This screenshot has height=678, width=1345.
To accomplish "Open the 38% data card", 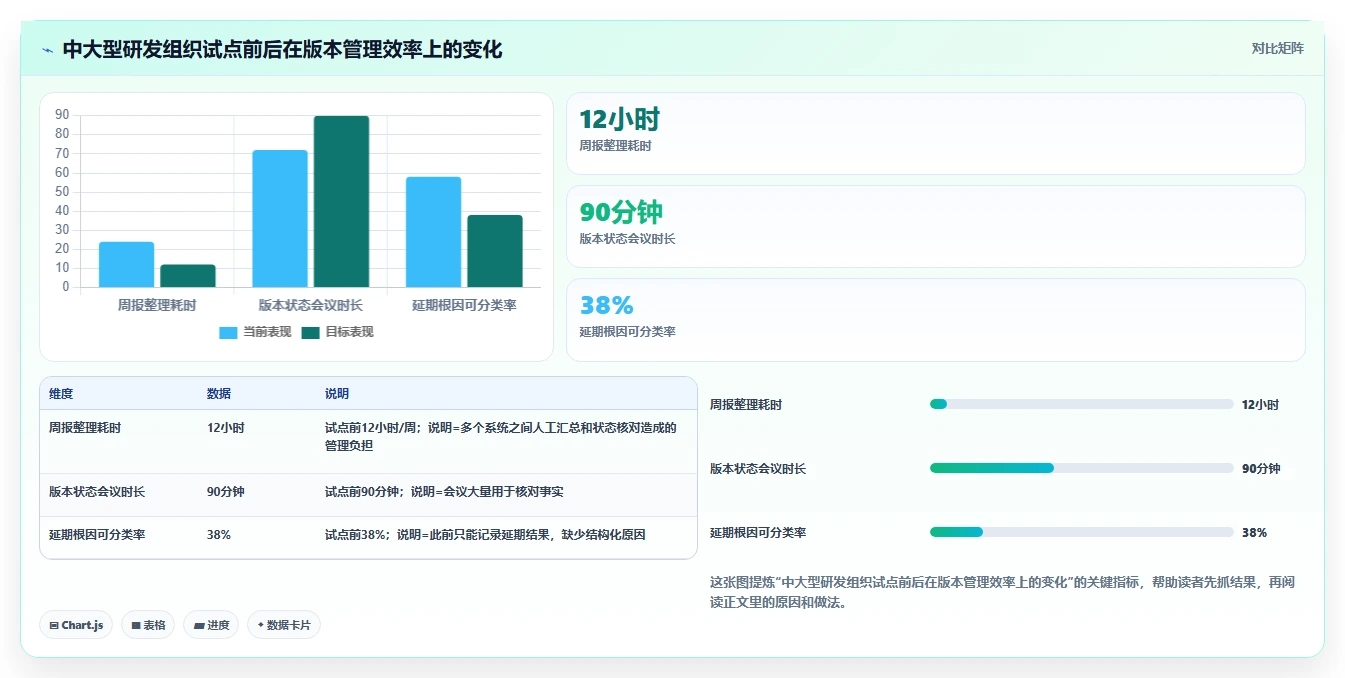I will [x=935, y=319].
